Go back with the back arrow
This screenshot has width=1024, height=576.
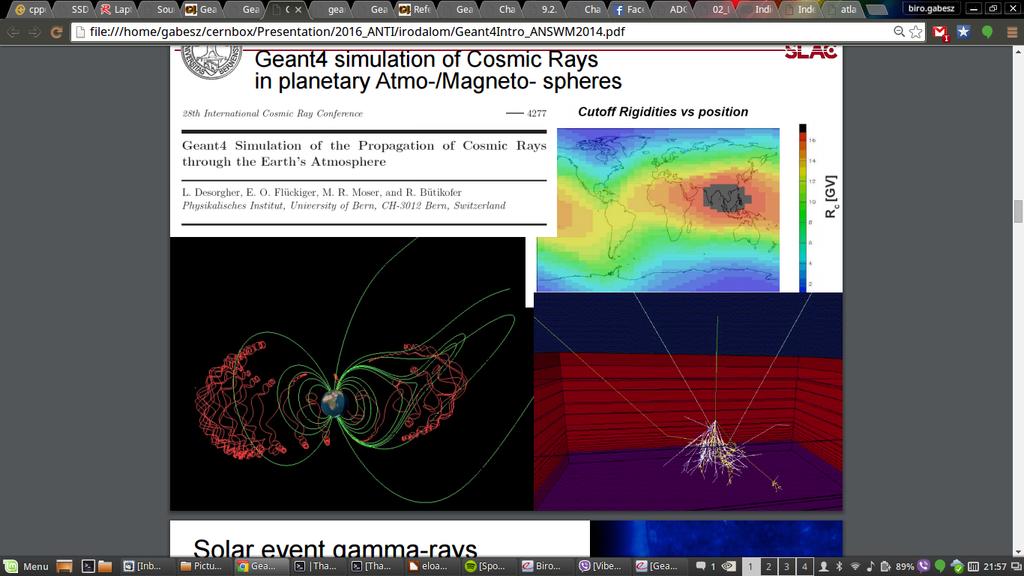(14, 32)
